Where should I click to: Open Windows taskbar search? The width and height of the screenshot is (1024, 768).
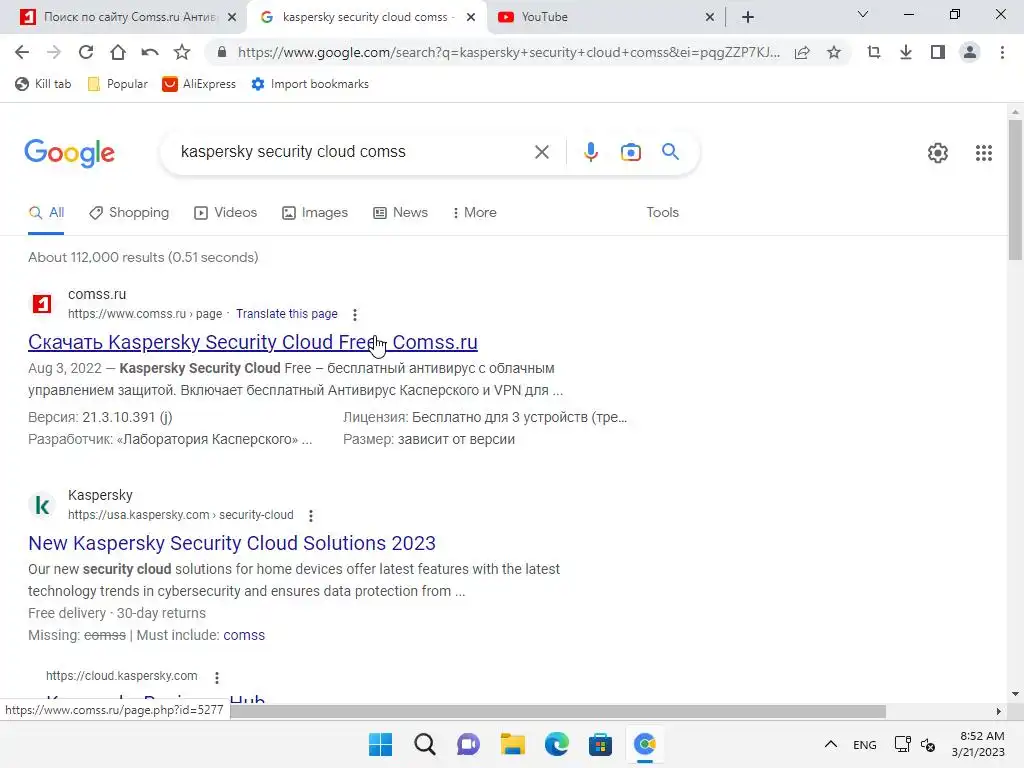point(424,744)
